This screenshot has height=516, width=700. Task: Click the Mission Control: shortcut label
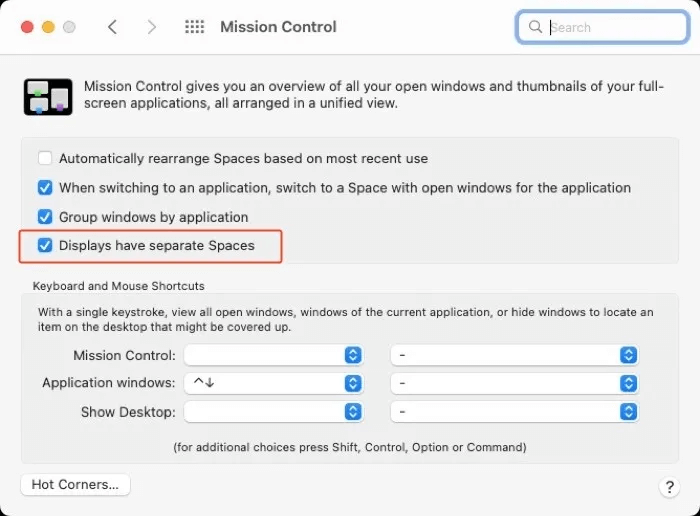[x=125, y=355]
